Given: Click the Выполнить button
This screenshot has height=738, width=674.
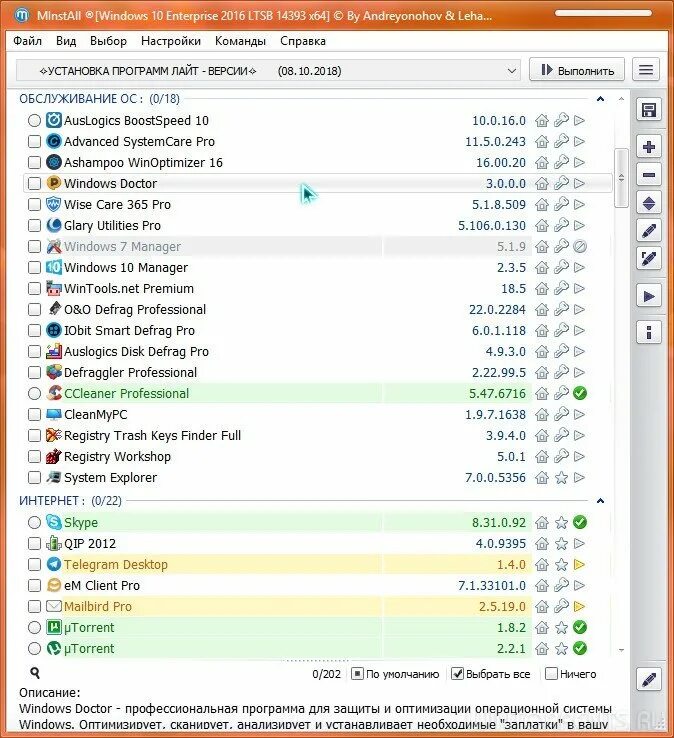Looking at the screenshot, I should point(577,70).
